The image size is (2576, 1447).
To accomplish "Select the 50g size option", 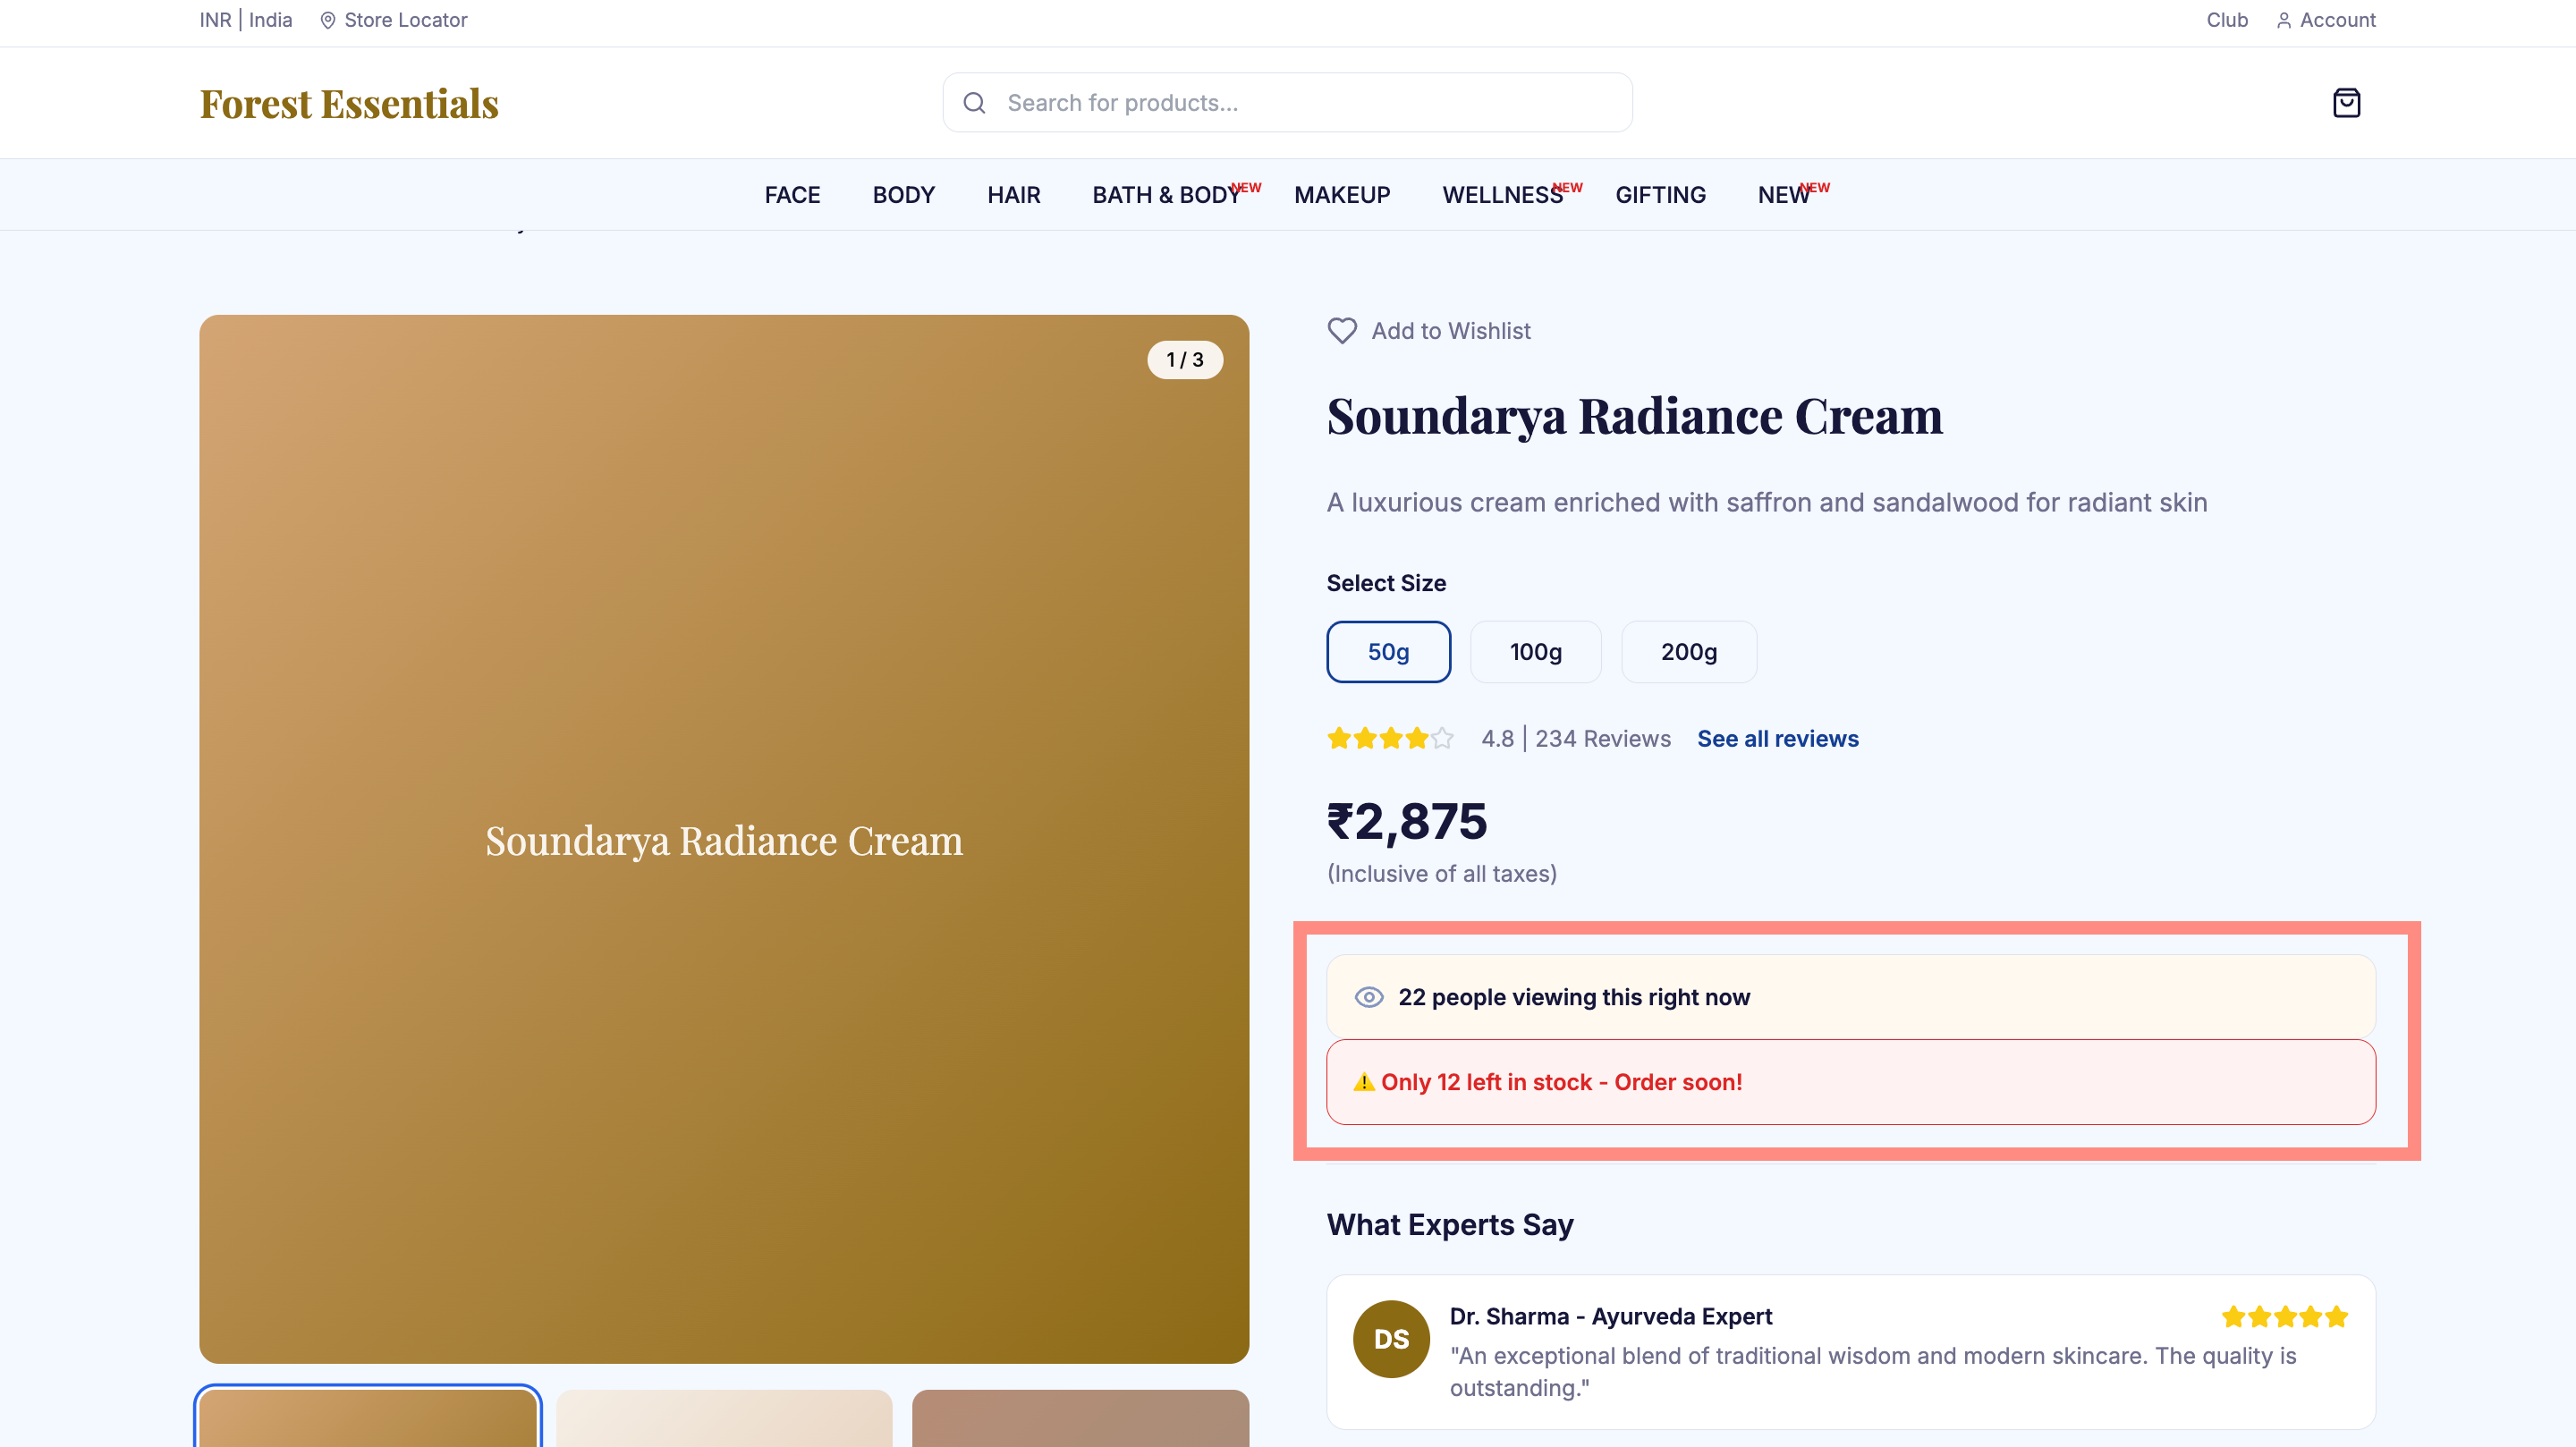I will [1388, 652].
